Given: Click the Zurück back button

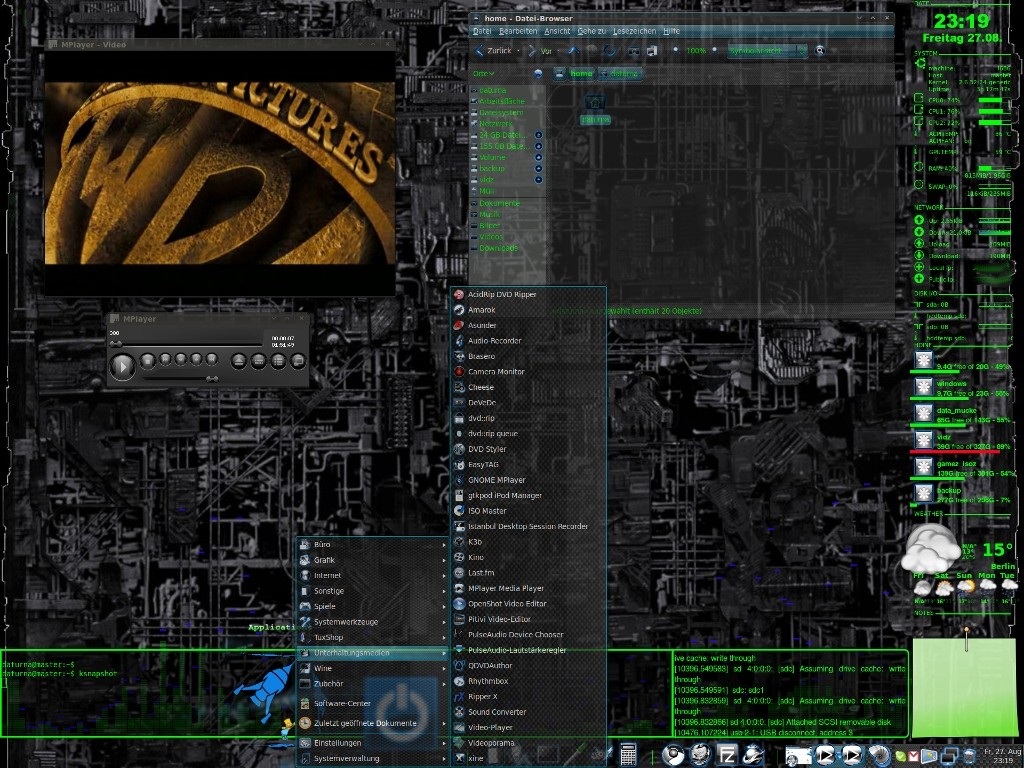Looking at the screenshot, I should (494, 51).
